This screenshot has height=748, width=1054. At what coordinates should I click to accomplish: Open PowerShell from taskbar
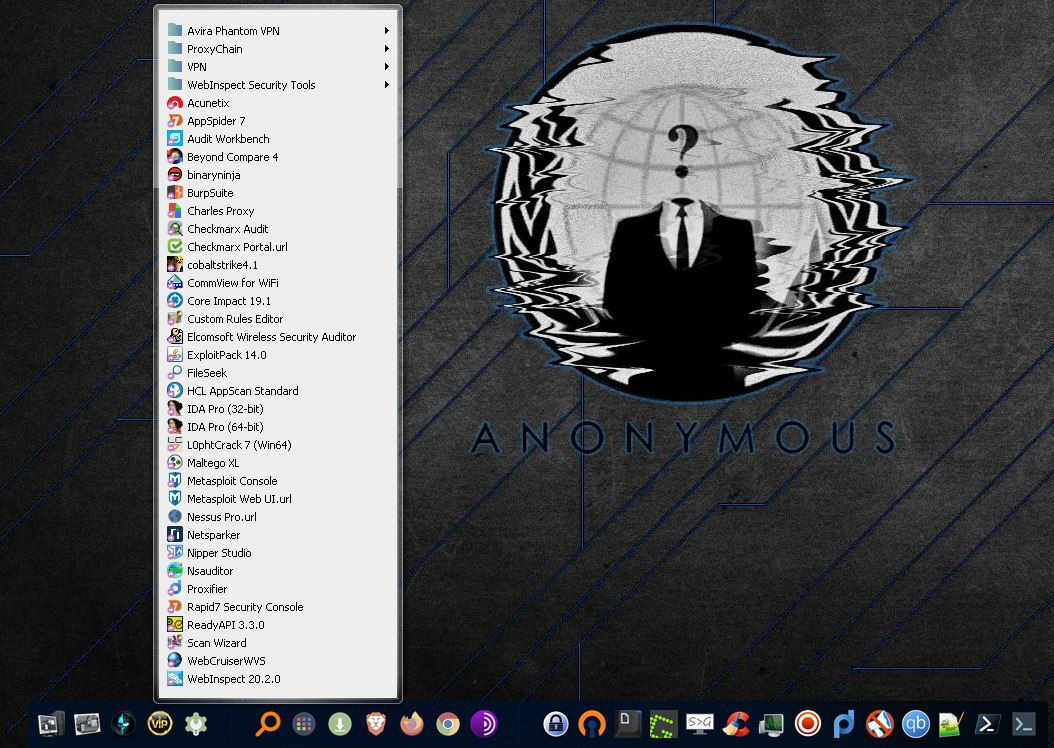click(x=987, y=724)
